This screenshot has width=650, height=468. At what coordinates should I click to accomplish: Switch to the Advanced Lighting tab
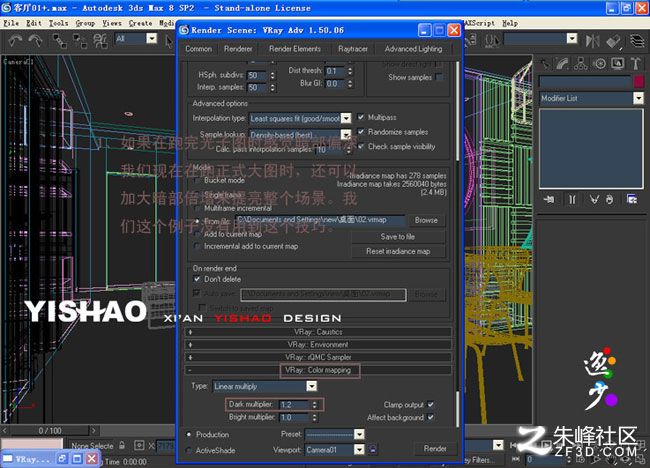[413, 49]
